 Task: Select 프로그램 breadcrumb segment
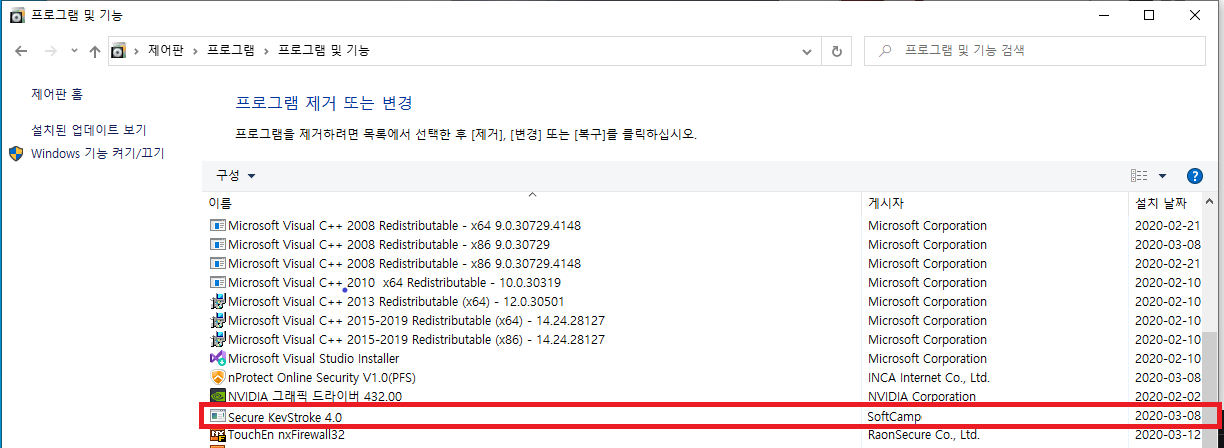click(x=231, y=50)
